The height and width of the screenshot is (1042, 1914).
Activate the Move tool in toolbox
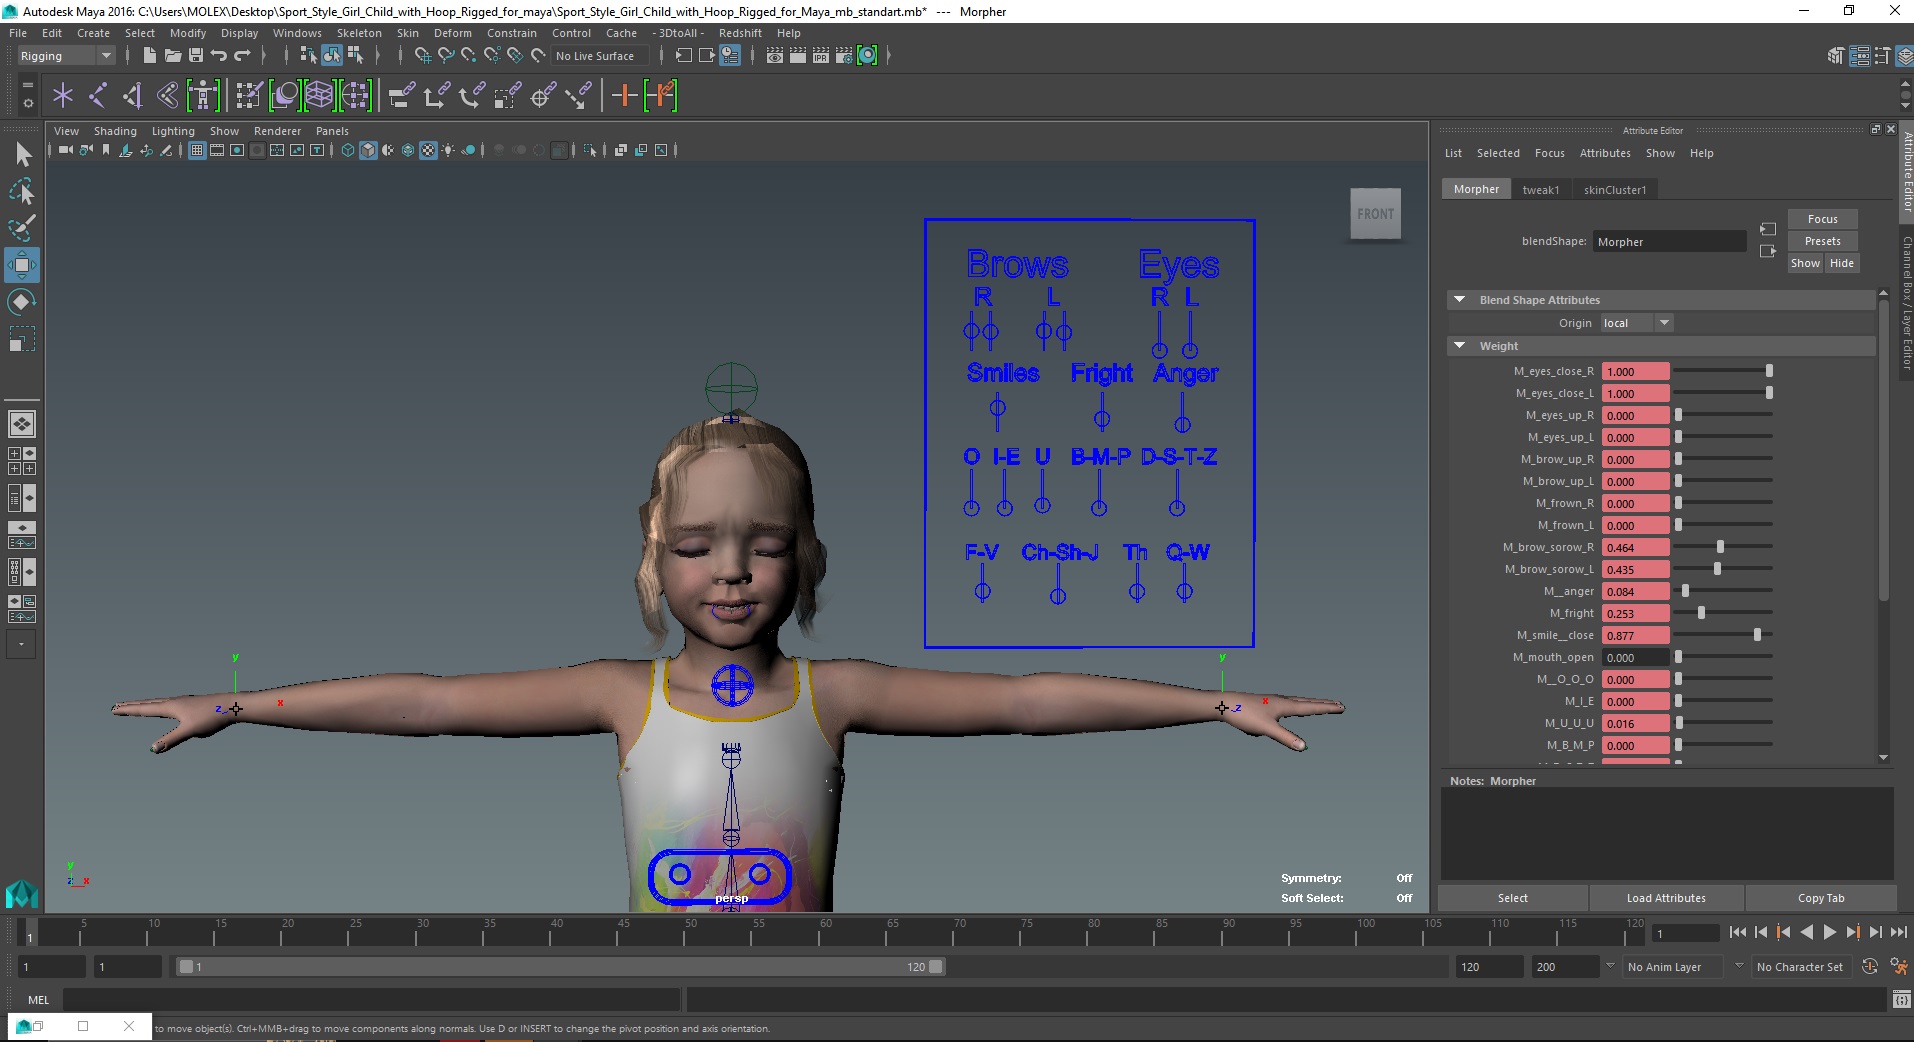click(22, 265)
